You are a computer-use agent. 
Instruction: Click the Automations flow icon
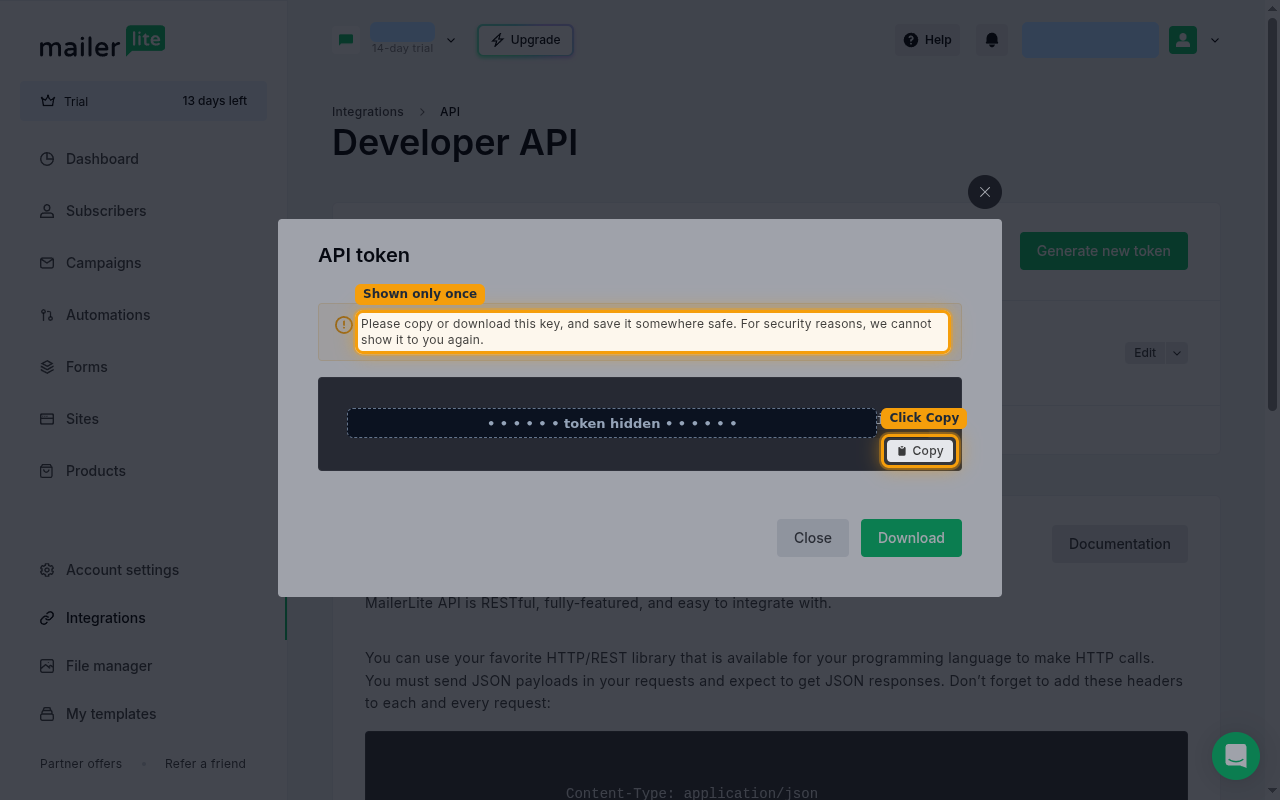pos(47,315)
